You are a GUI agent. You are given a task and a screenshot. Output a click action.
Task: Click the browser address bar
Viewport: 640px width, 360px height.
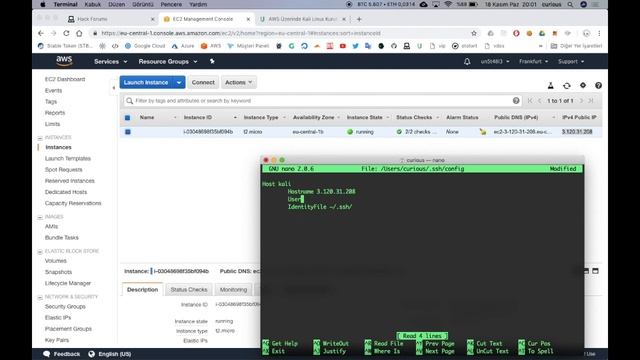pyautogui.click(x=282, y=33)
